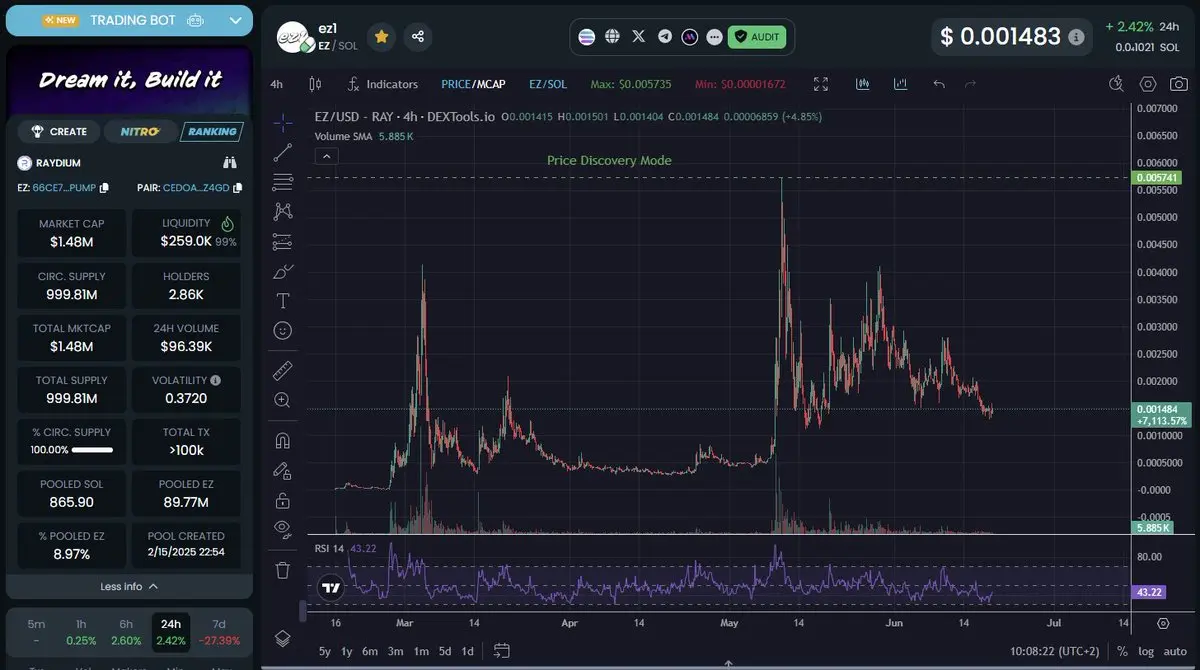The width and height of the screenshot is (1200, 670).
Task: Open the candlestick chart style menu
Action: pyautogui.click(x=315, y=84)
